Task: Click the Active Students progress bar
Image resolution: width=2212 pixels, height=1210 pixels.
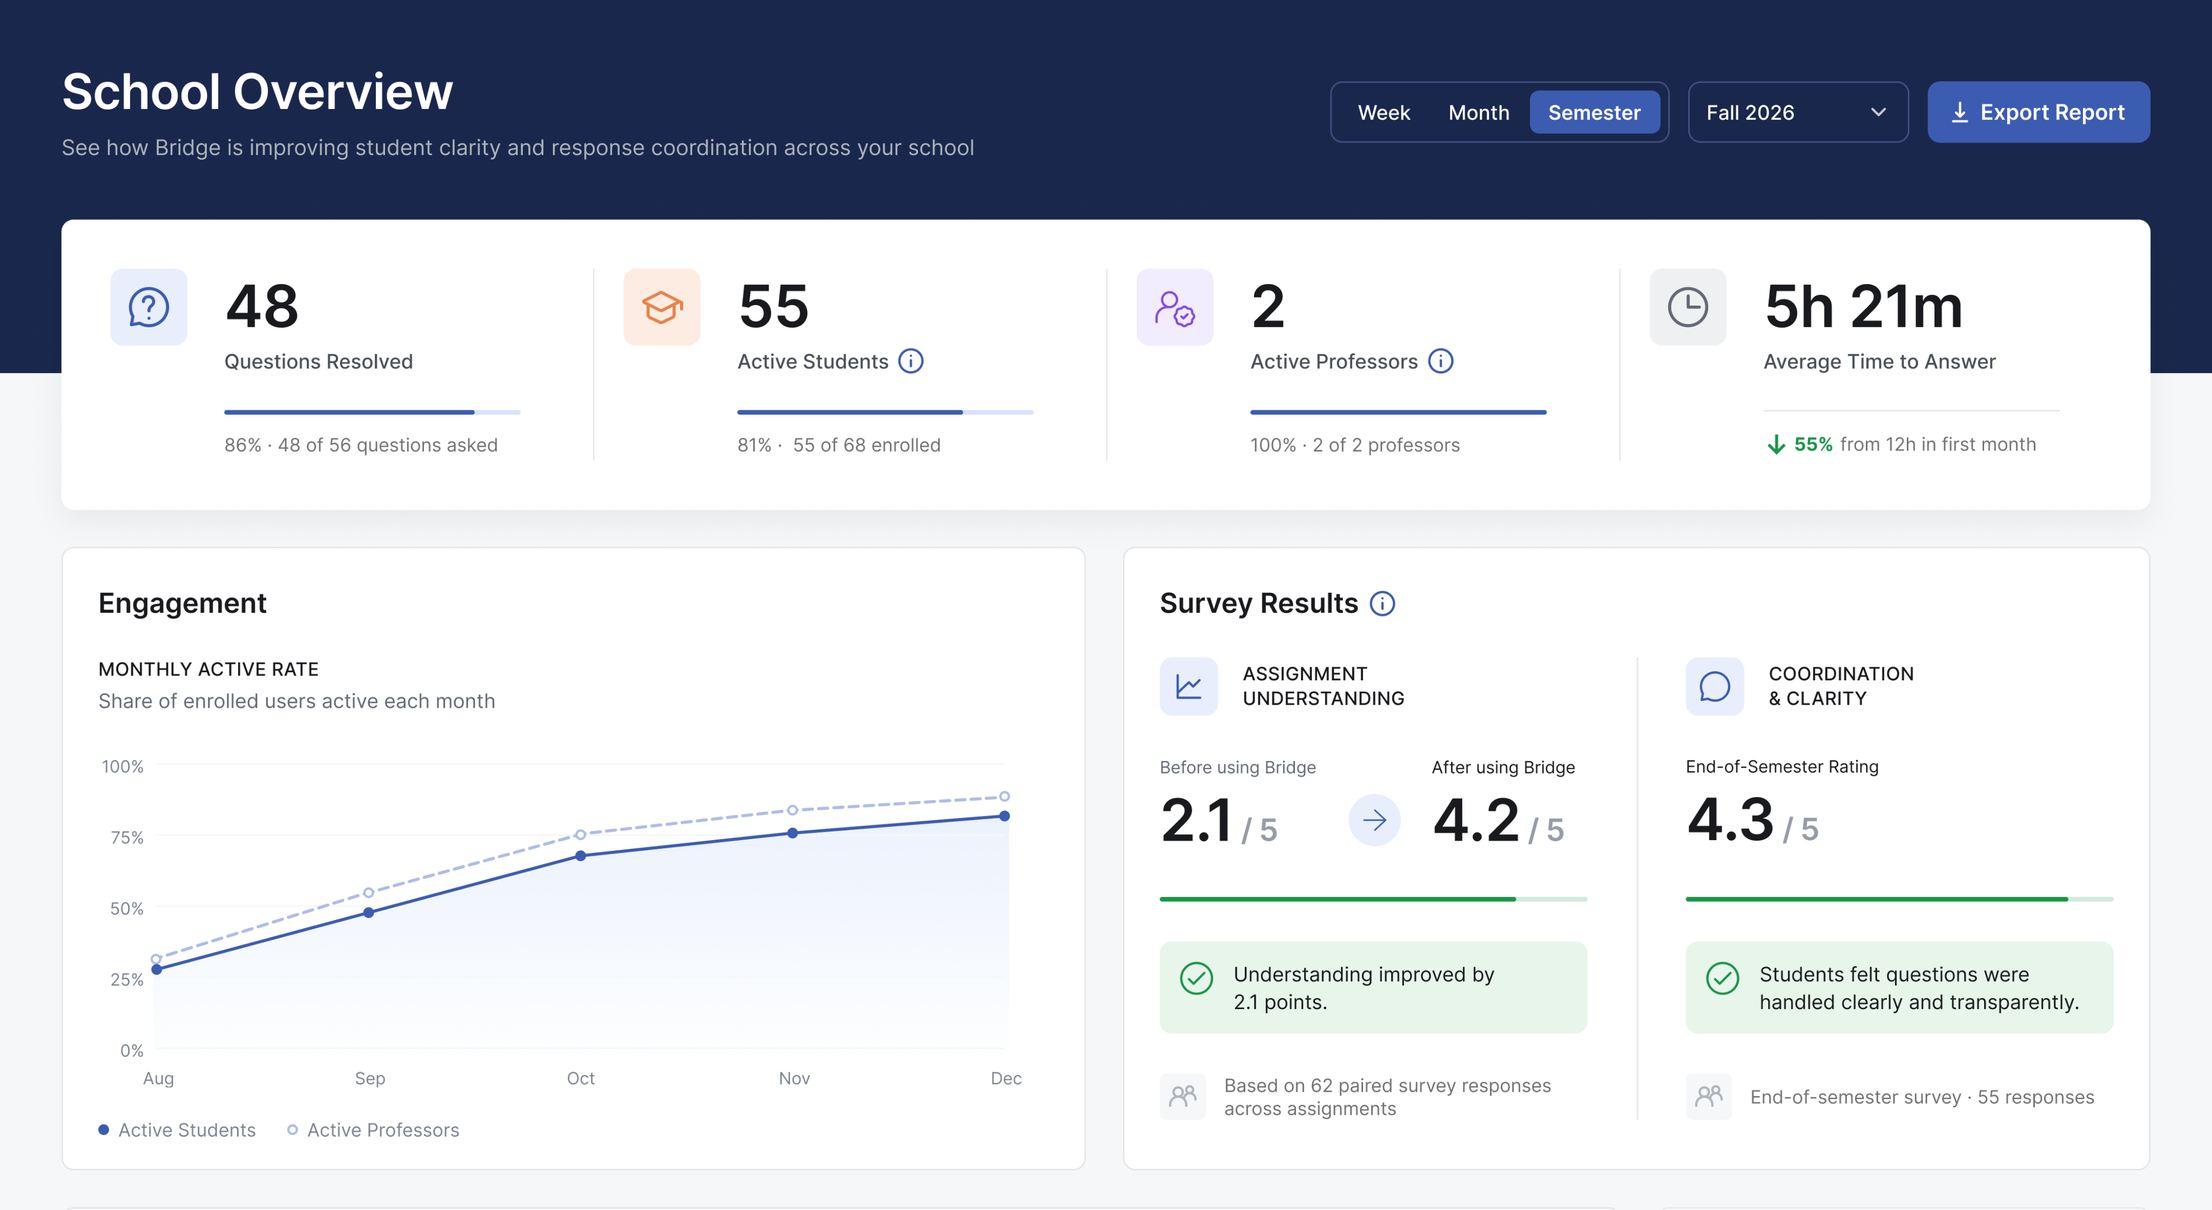Action: click(885, 412)
